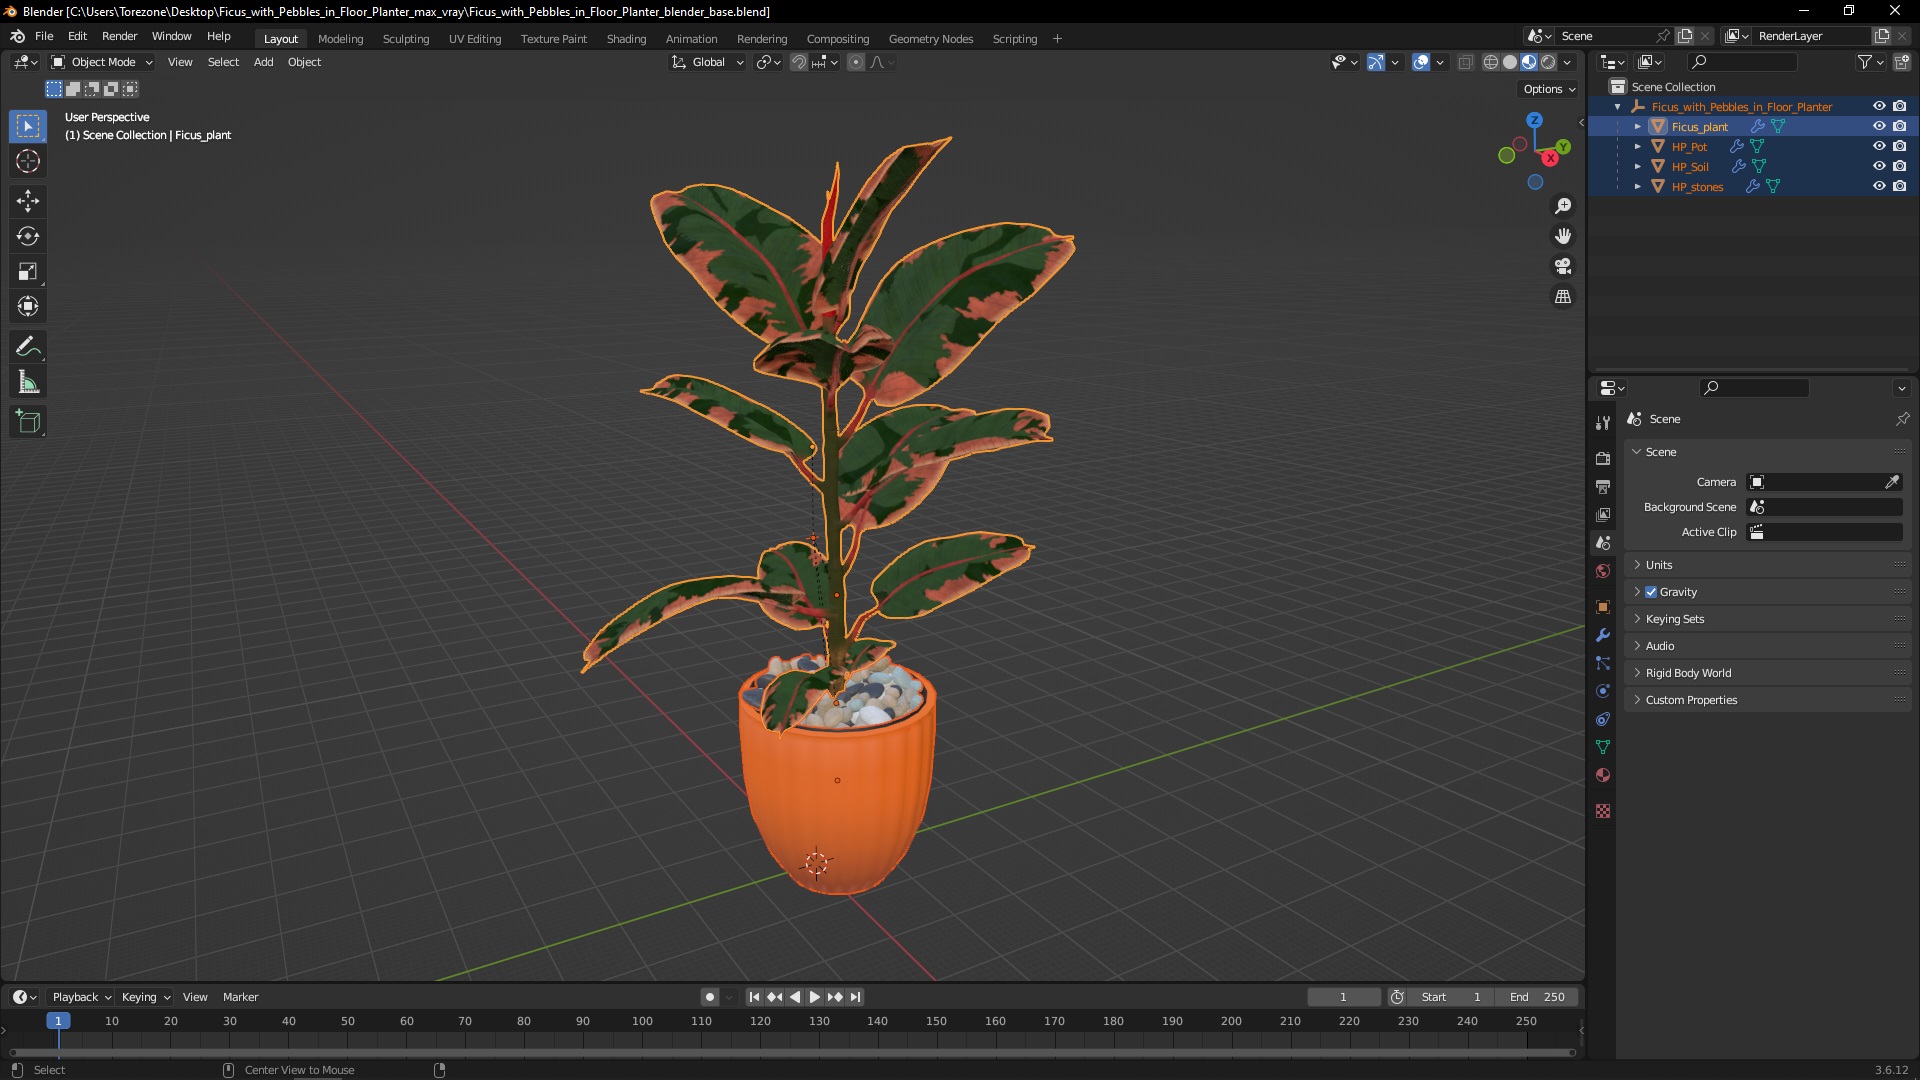Hide Ficus_plant in viewport

point(1879,127)
